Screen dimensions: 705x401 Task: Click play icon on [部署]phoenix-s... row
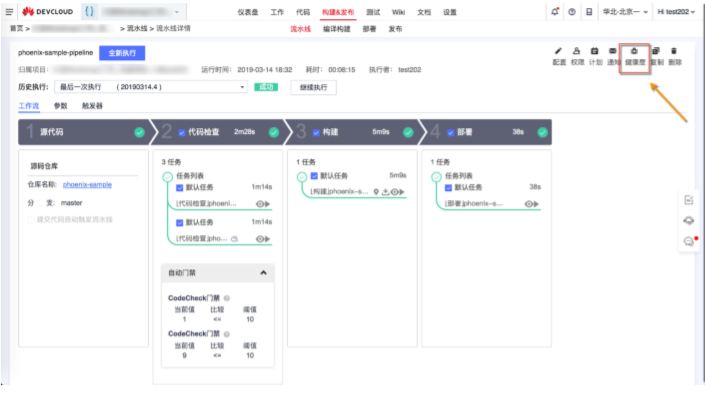point(536,204)
